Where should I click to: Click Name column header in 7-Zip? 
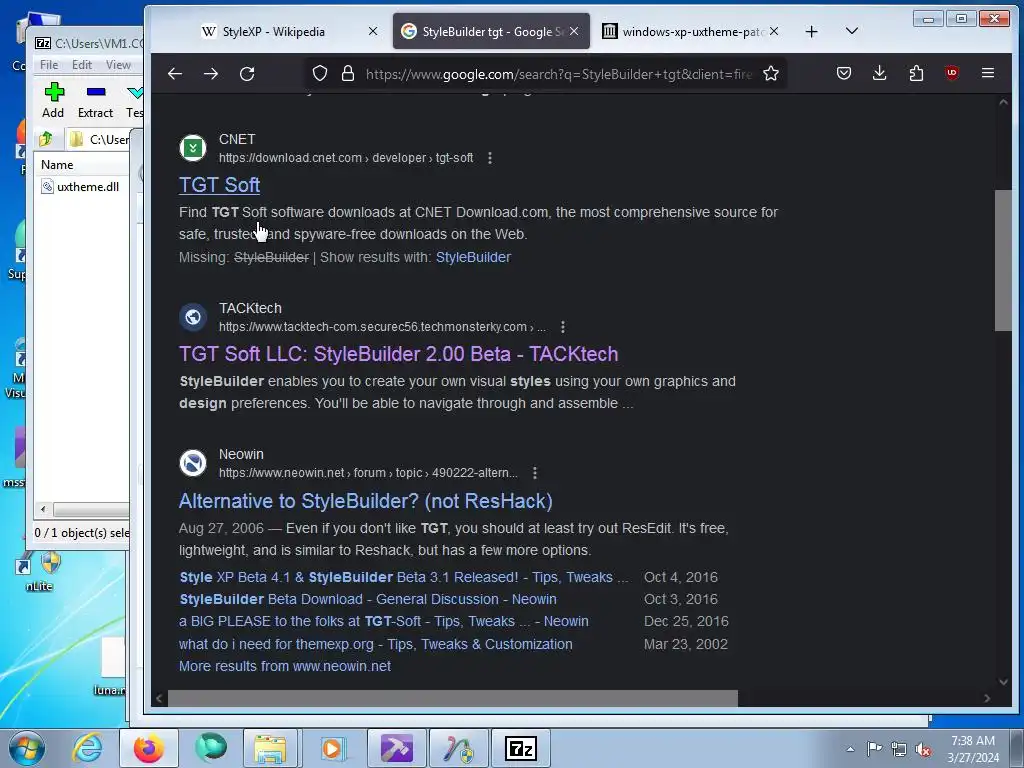click(x=83, y=165)
